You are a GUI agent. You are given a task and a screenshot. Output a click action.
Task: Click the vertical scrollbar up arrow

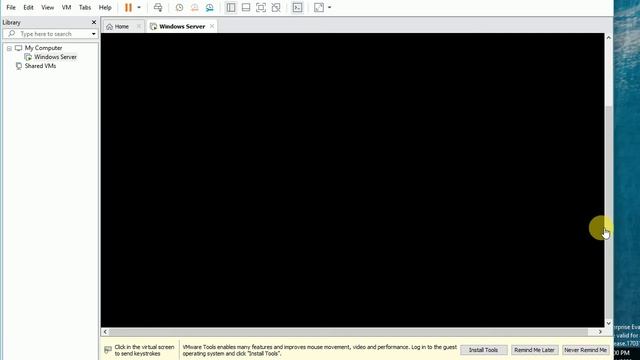(x=609, y=37)
